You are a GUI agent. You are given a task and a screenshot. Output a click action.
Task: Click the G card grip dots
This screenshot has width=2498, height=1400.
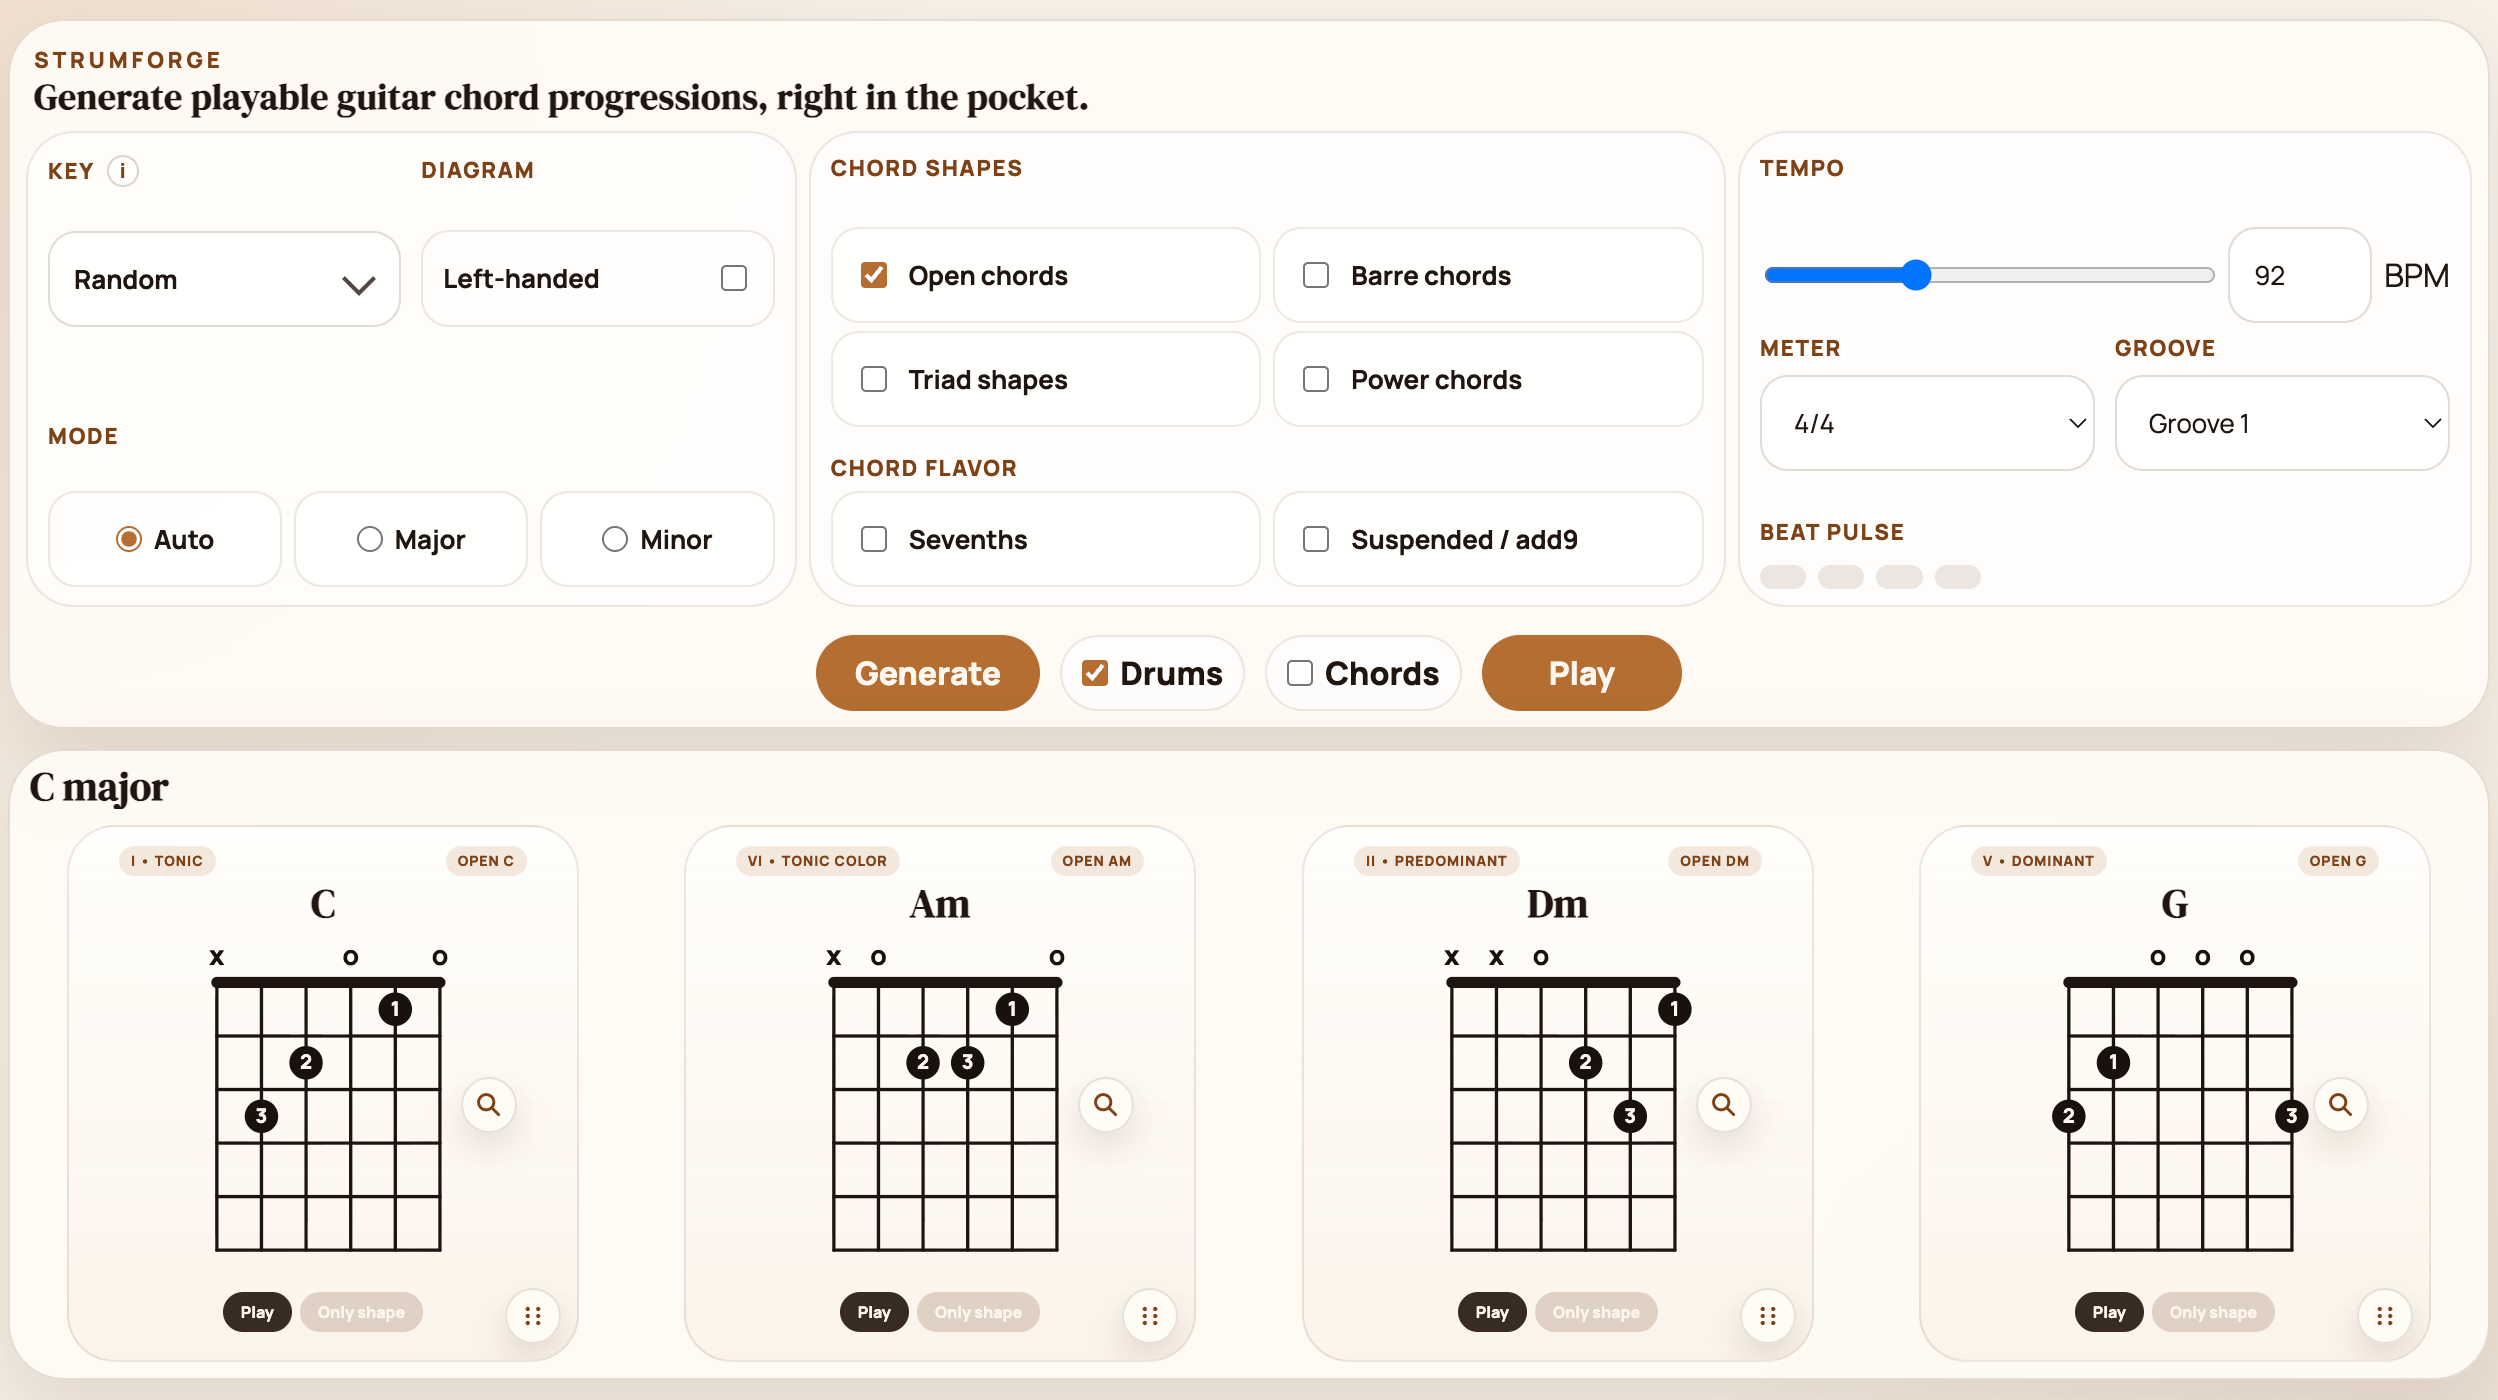[2385, 1316]
